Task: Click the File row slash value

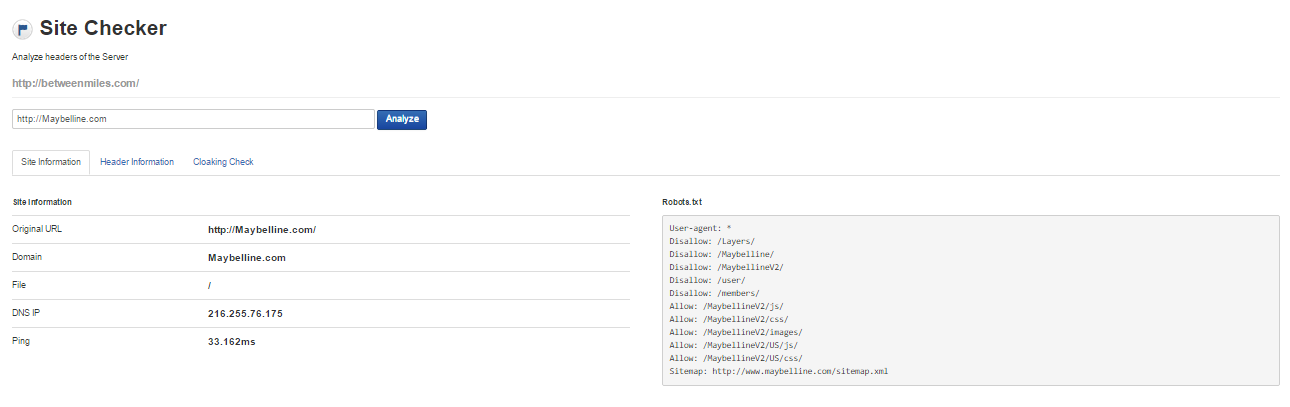Action: (210, 285)
